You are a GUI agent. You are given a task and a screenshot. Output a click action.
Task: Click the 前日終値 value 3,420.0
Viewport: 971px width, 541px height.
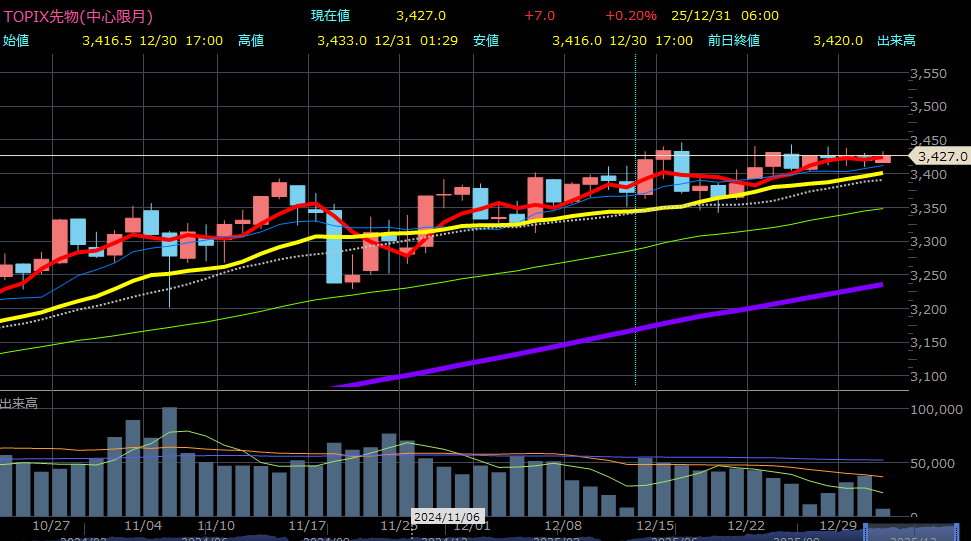click(x=838, y=41)
